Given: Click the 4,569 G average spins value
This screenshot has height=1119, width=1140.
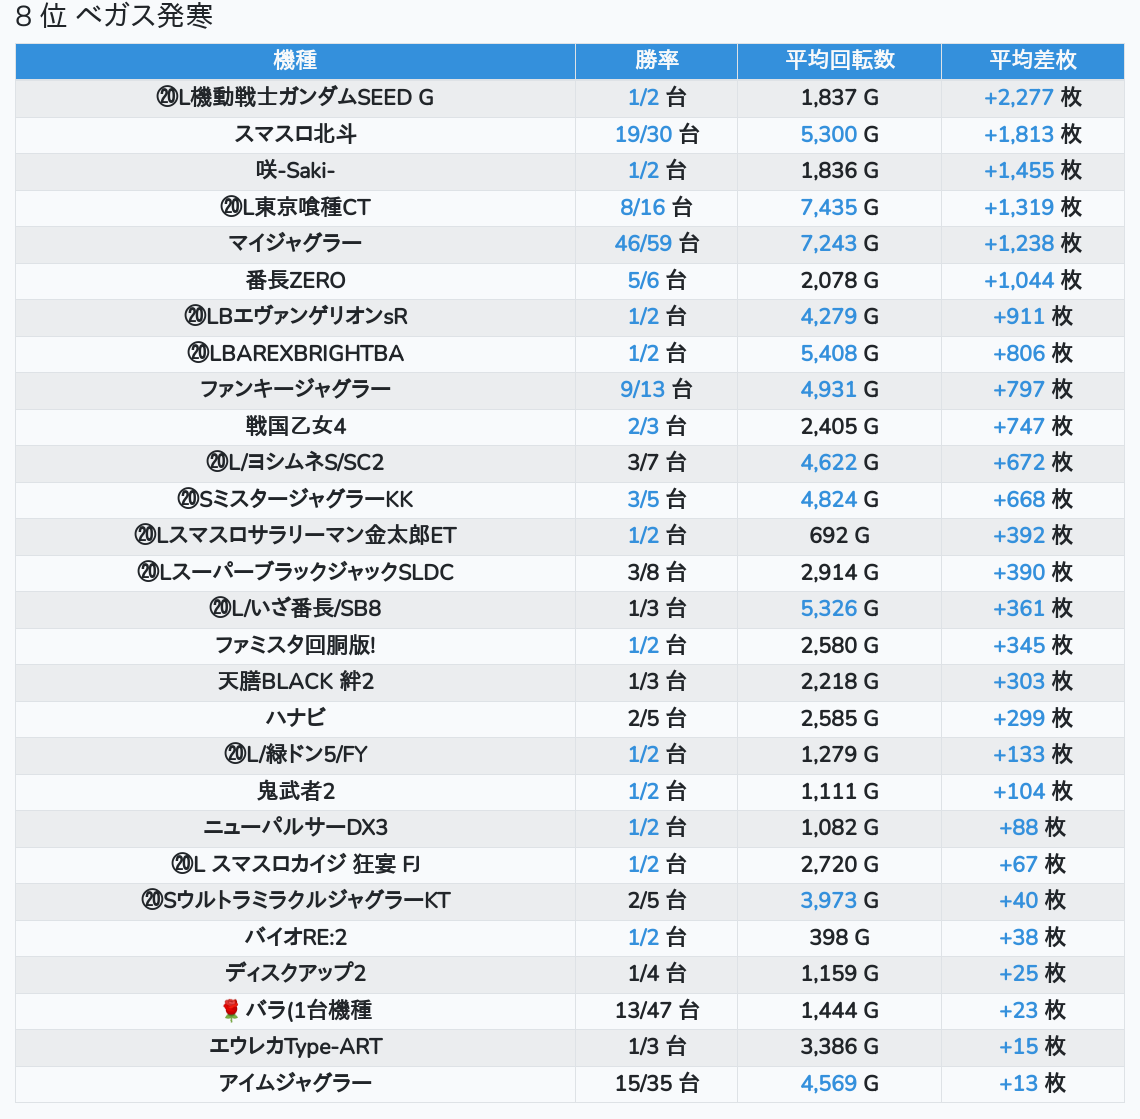Looking at the screenshot, I should 840,1084.
